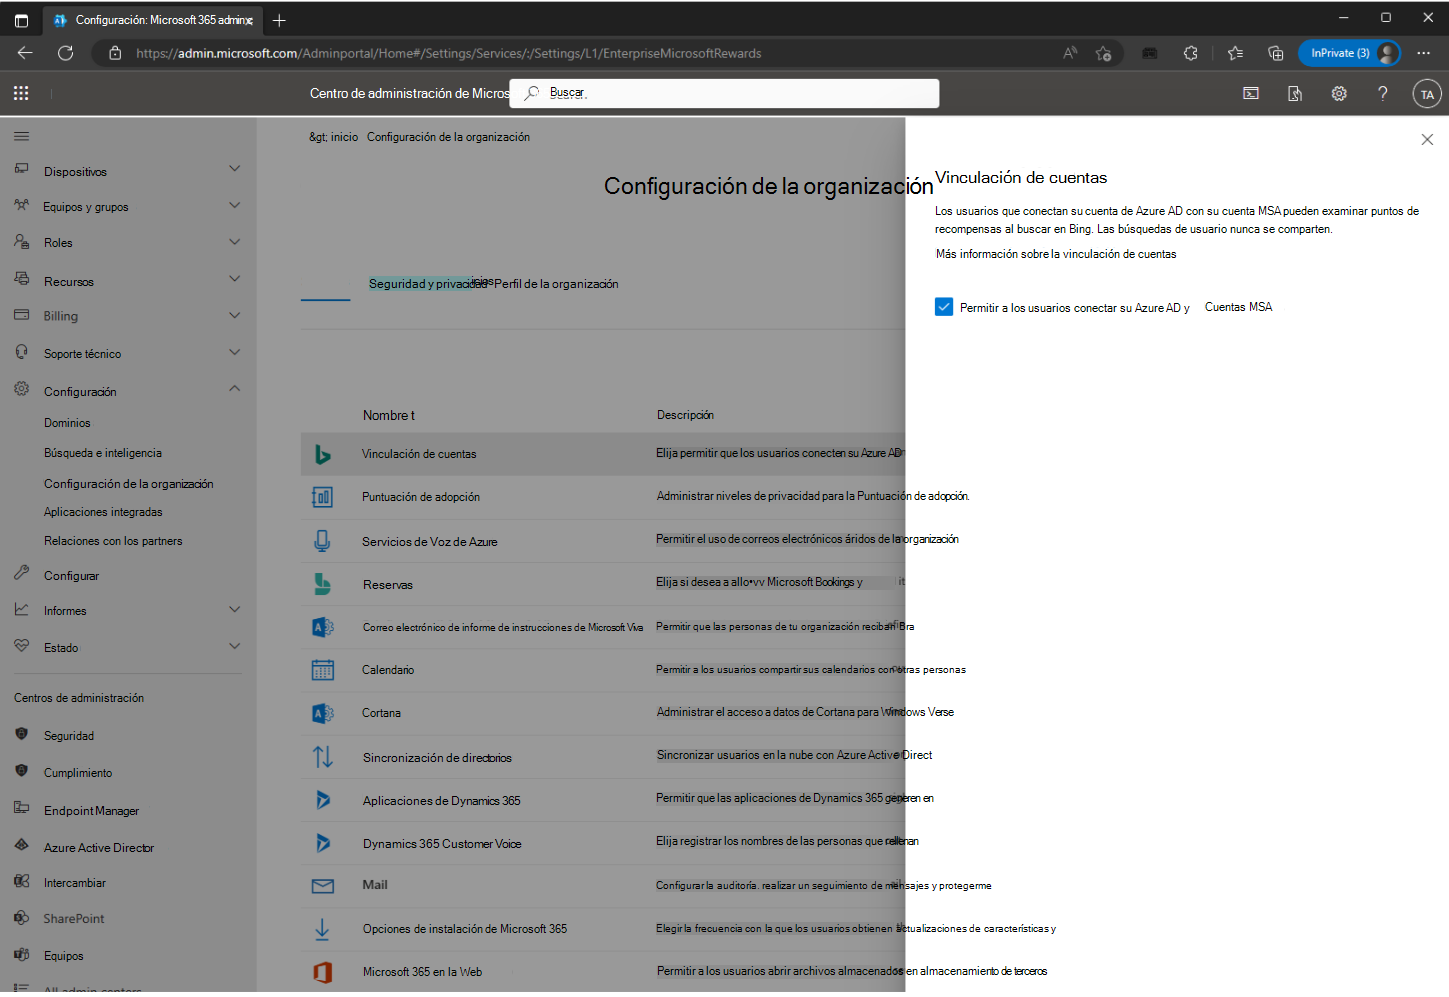The width and height of the screenshot is (1449, 997).
Task: Open Más información sobre la vinculación link
Action: tap(1056, 254)
